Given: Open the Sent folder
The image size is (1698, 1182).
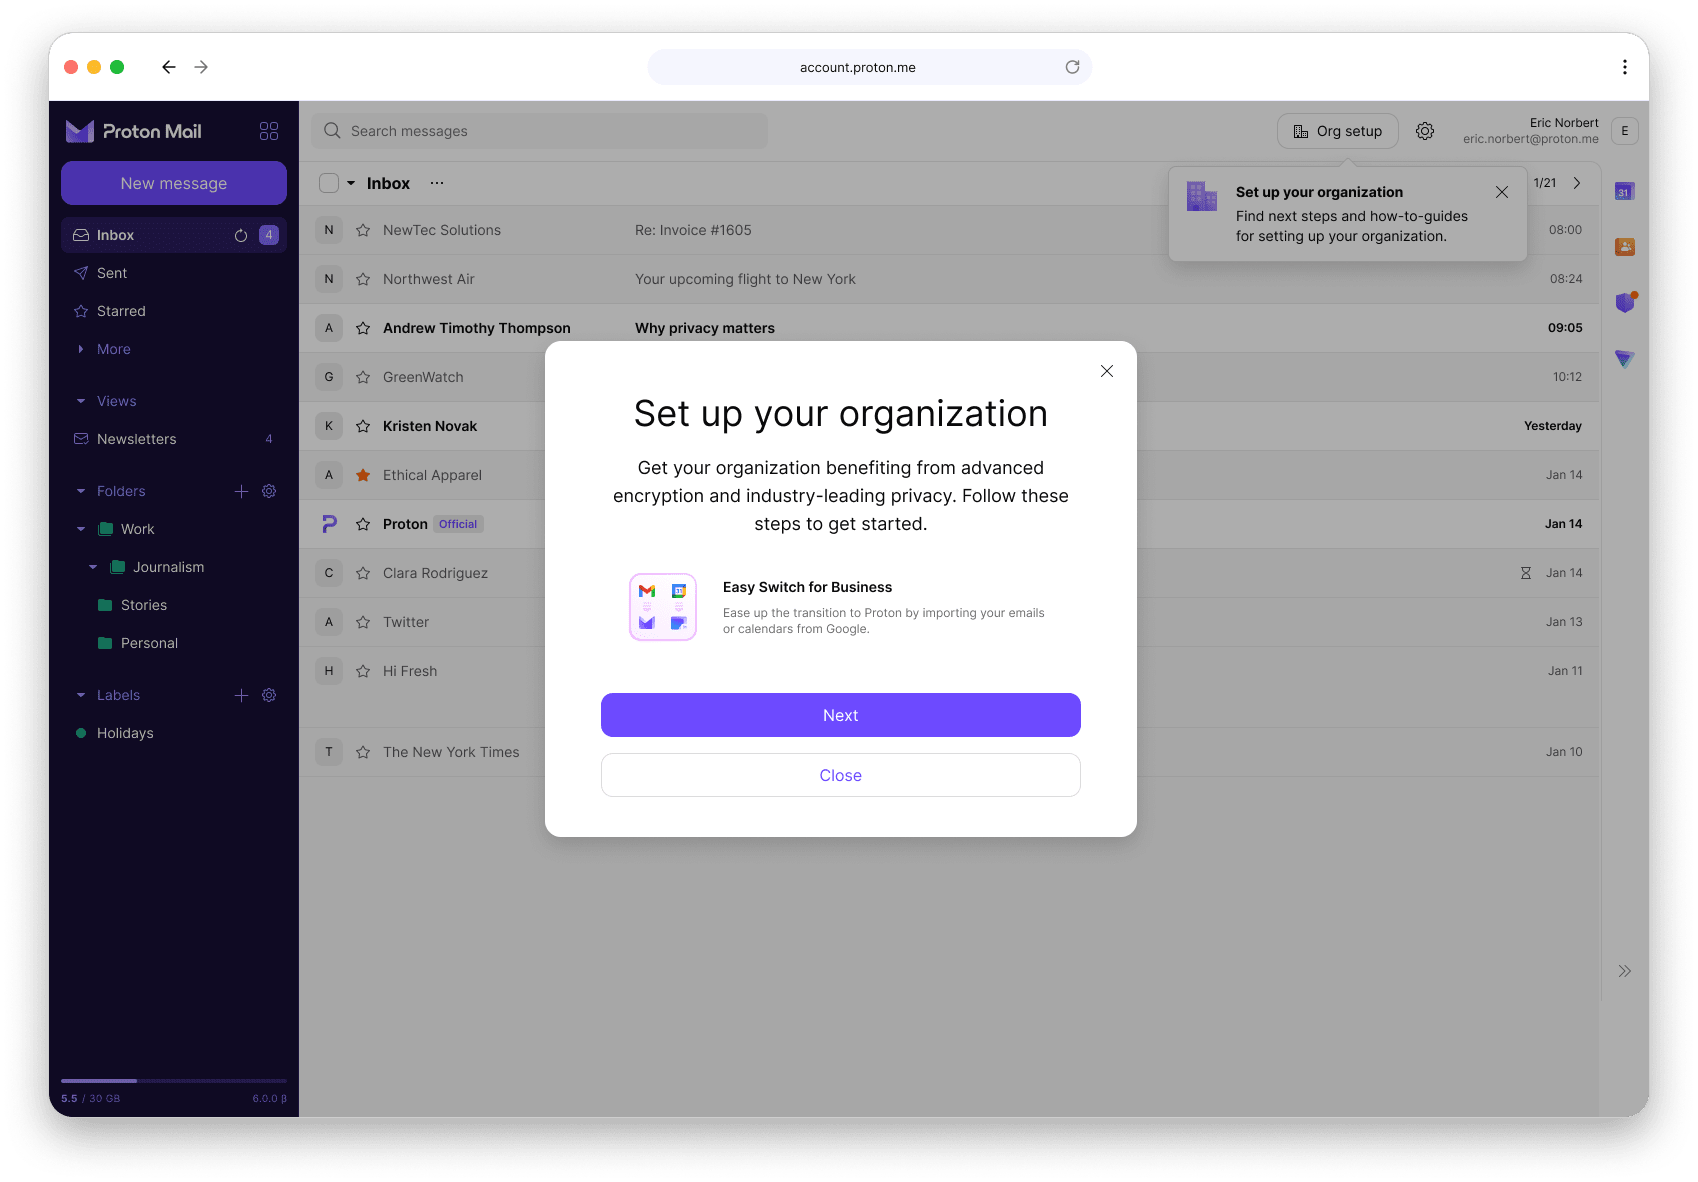Looking at the screenshot, I should click(174, 273).
